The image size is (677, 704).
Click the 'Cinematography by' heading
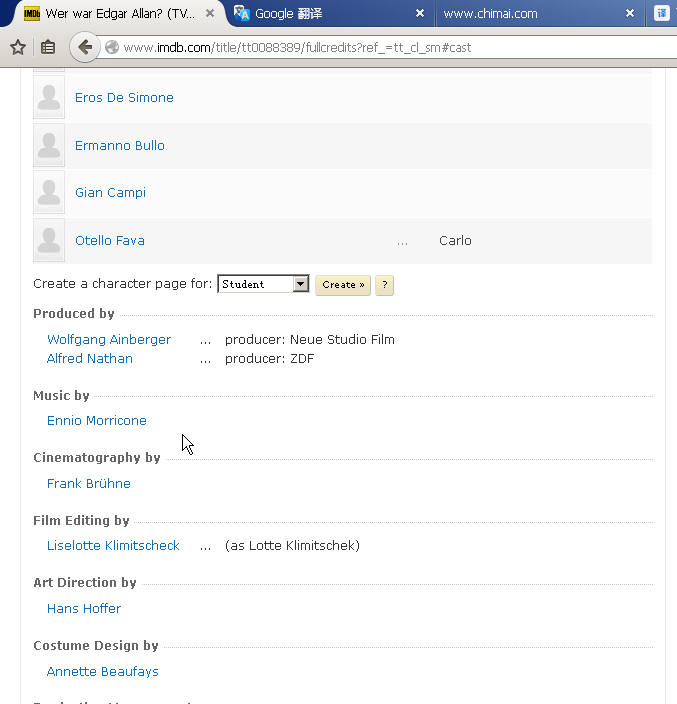coord(97,458)
